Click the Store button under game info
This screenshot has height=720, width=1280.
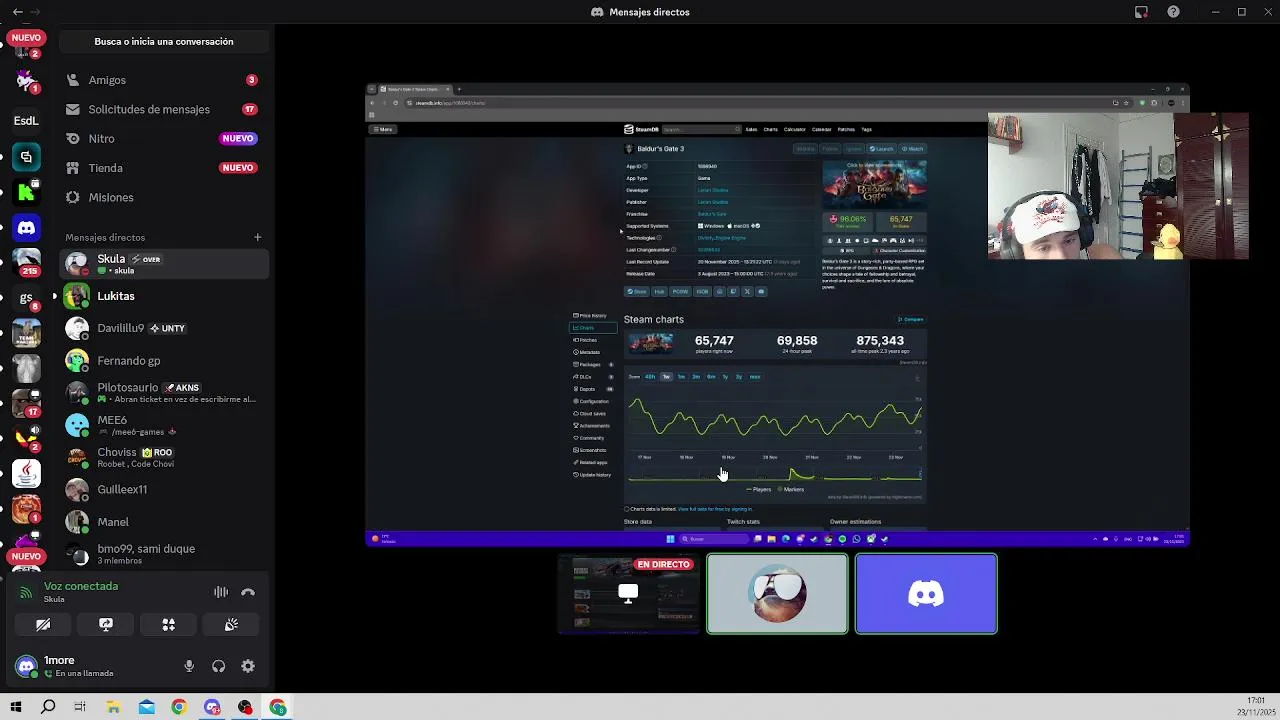pos(636,292)
